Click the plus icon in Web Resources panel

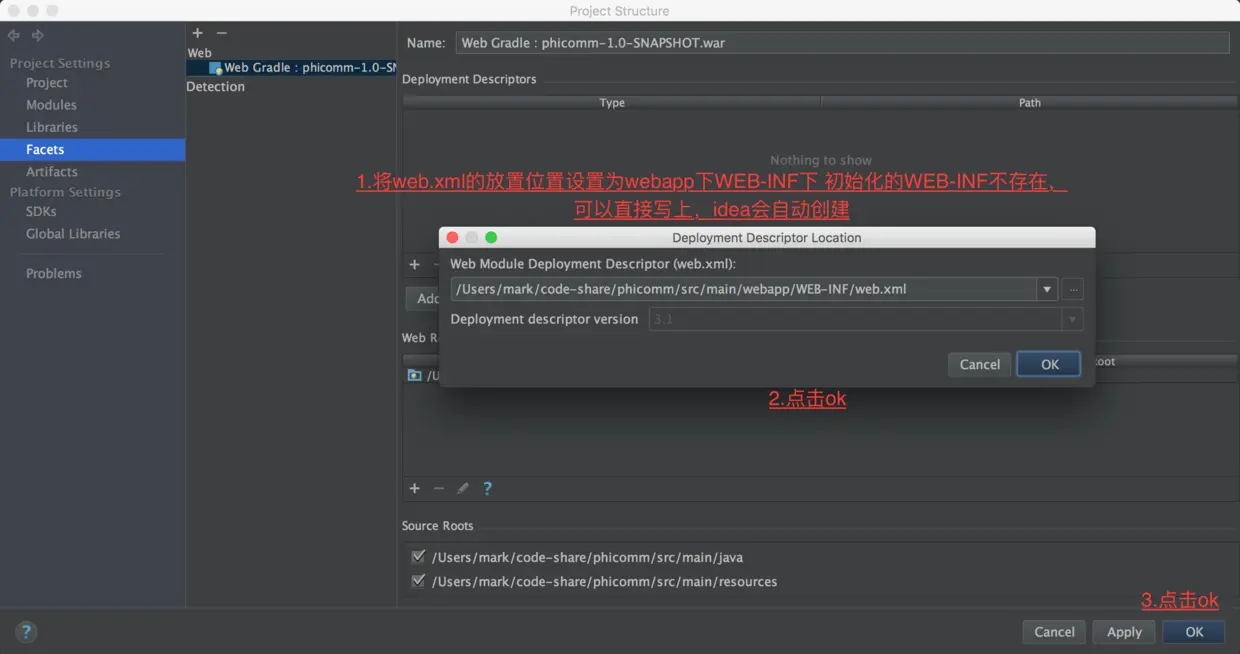415,488
